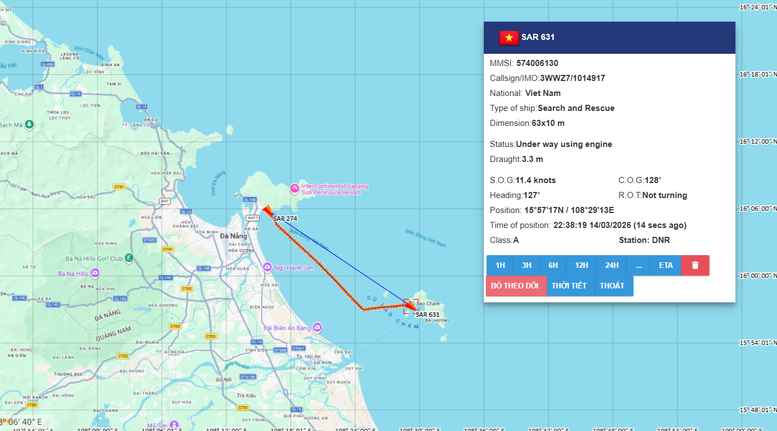Click the Ngũ Hành Sơn landmark pin
The width and height of the screenshot is (777, 431).
click(266, 267)
